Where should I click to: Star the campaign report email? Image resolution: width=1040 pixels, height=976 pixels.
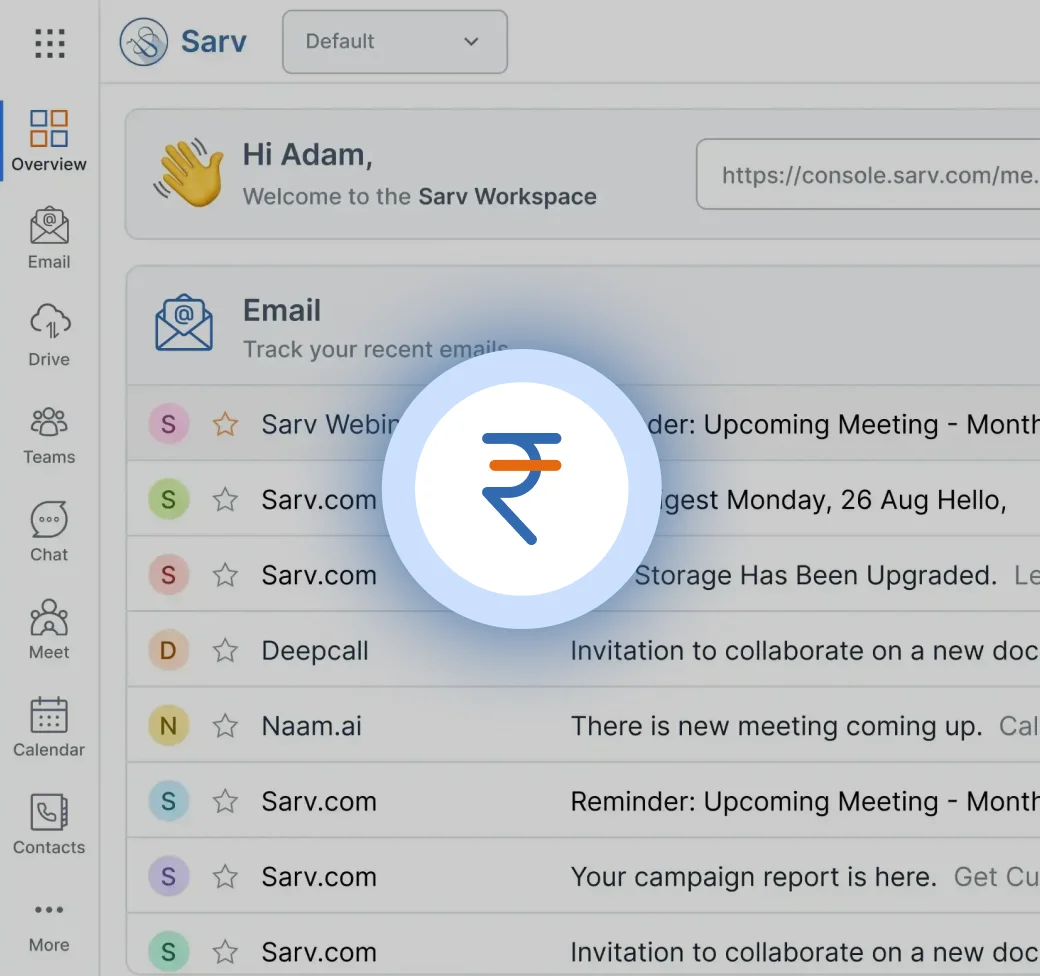[226, 877]
